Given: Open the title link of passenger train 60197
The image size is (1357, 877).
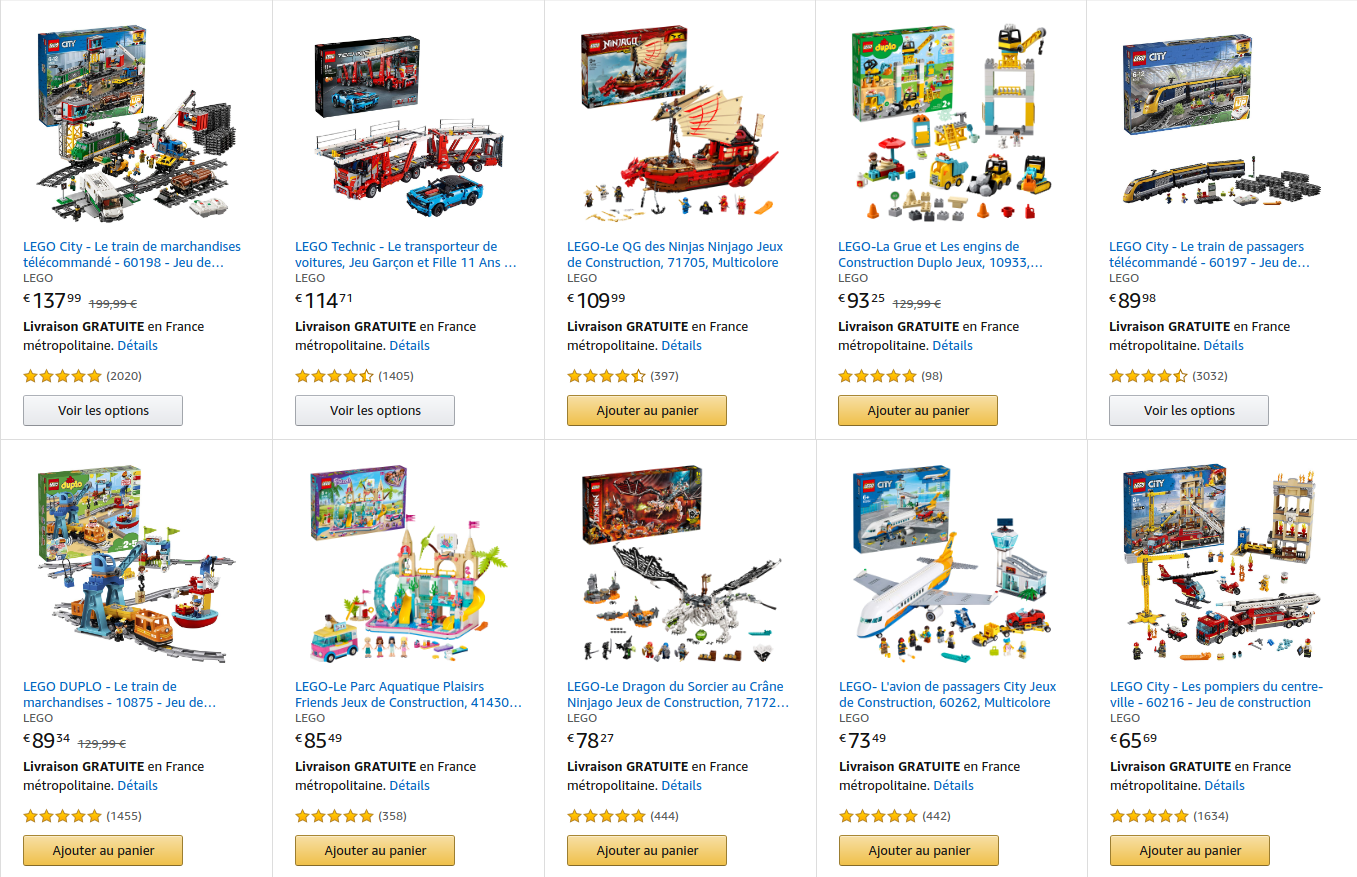Looking at the screenshot, I should pos(1209,254).
